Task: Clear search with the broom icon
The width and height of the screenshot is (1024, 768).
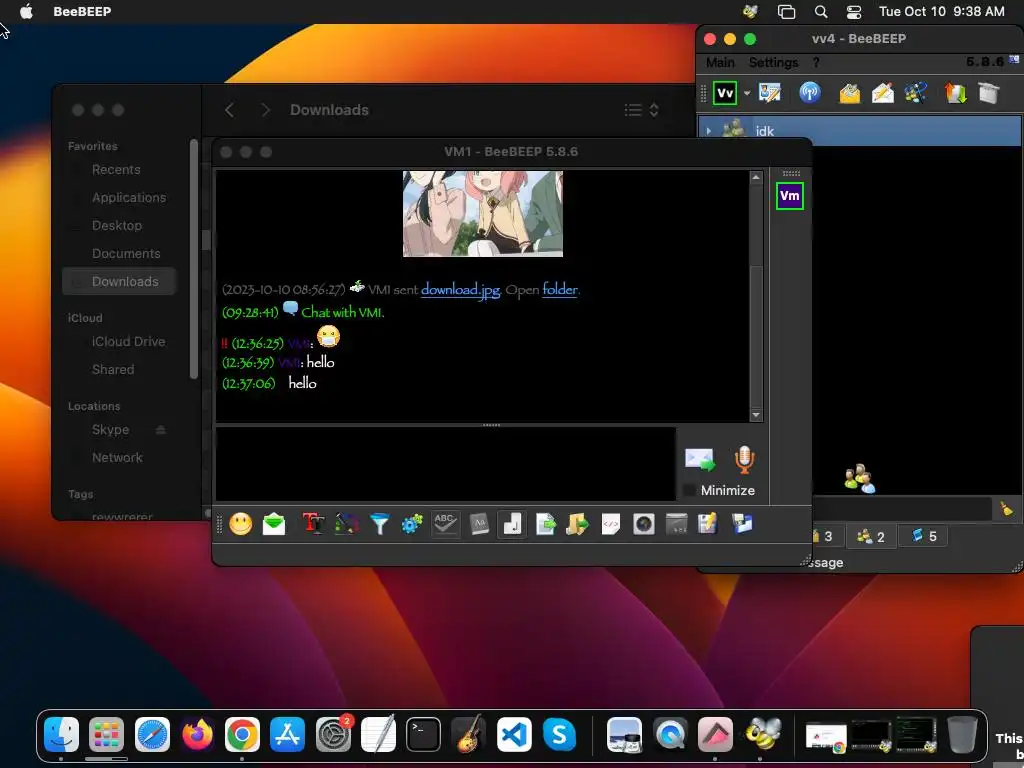Action: [1006, 509]
